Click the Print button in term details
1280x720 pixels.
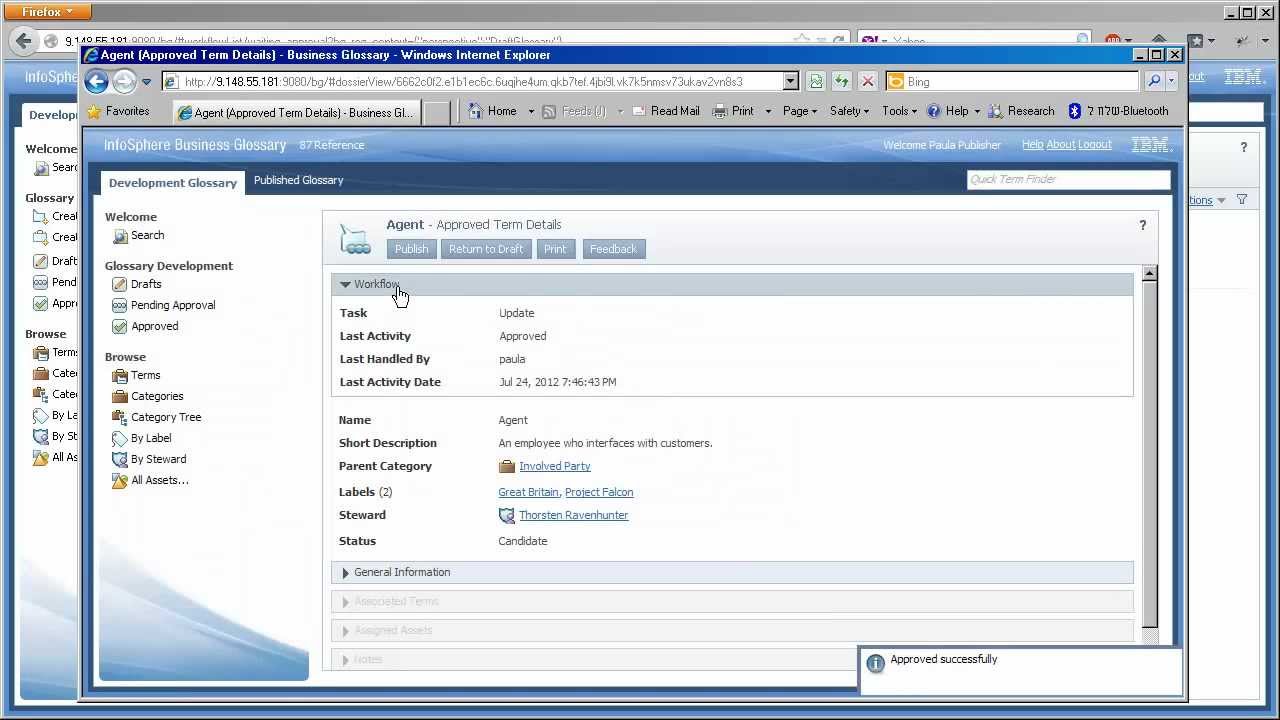click(x=555, y=249)
